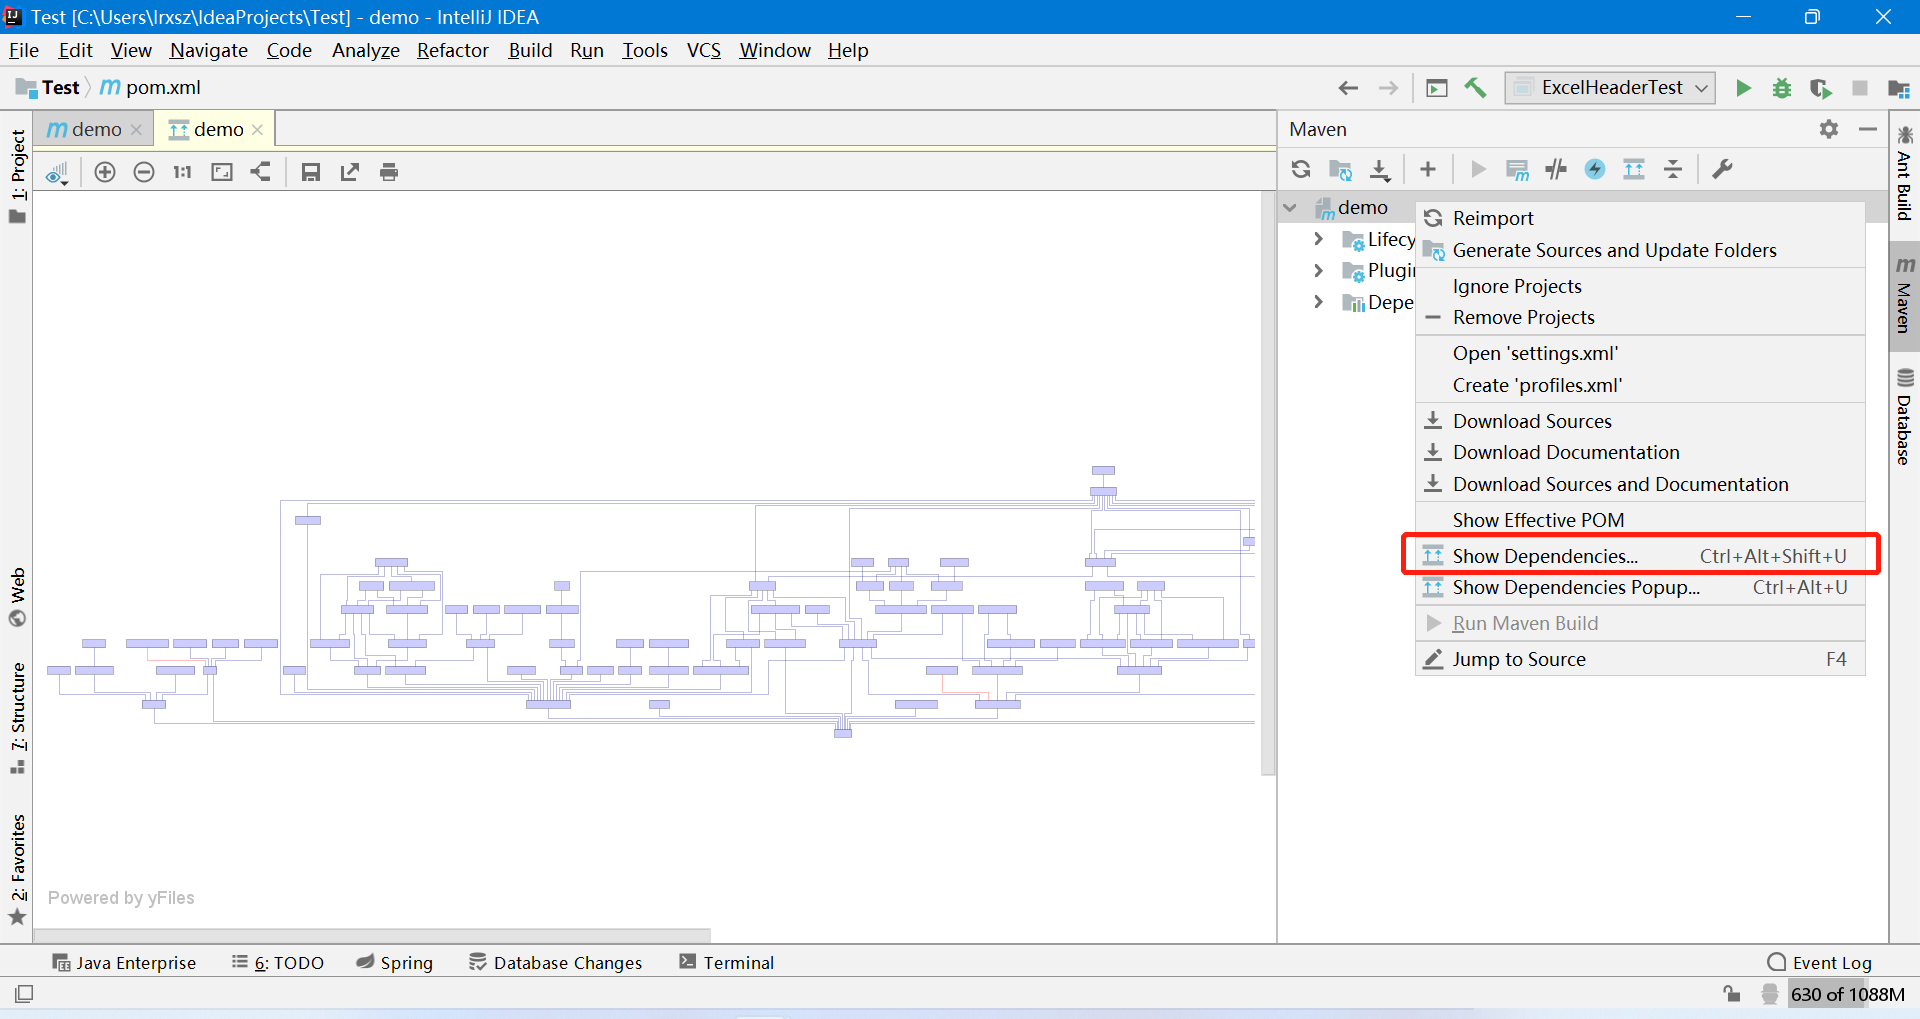Close the pom.xml demo tab
1920x1019 pixels.
[x=136, y=130]
